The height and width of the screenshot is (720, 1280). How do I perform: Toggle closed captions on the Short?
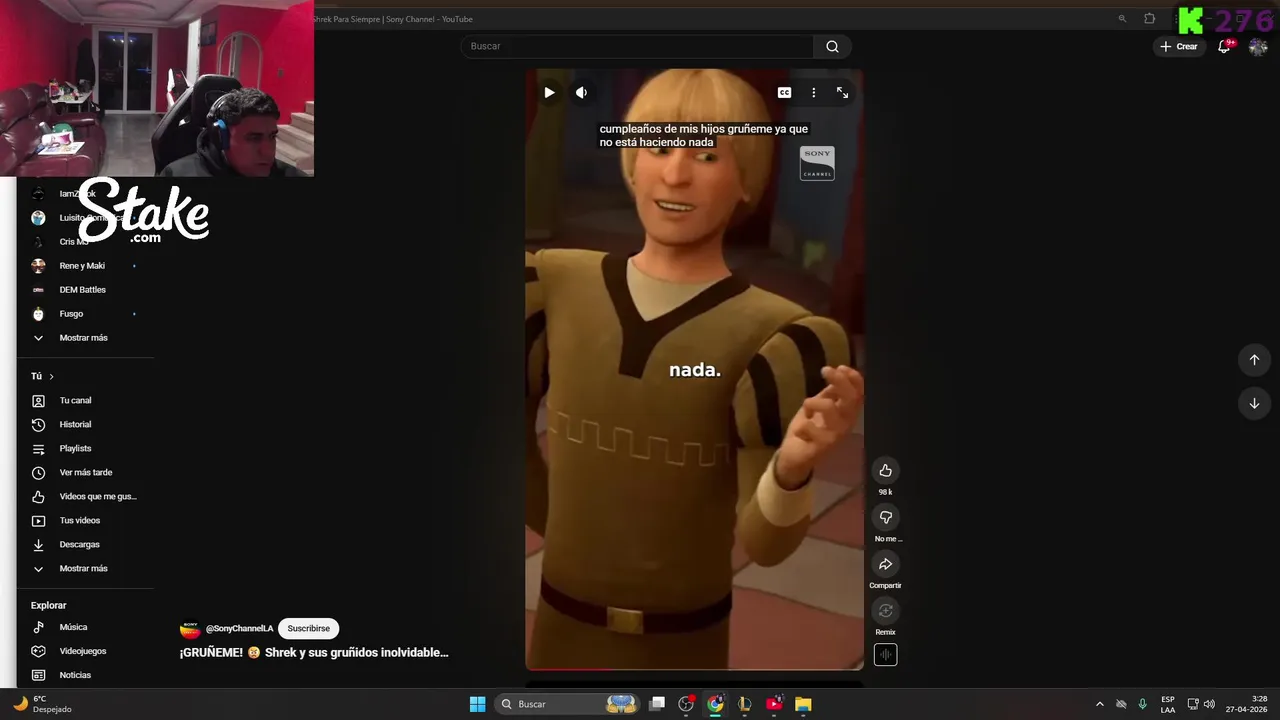tap(785, 92)
